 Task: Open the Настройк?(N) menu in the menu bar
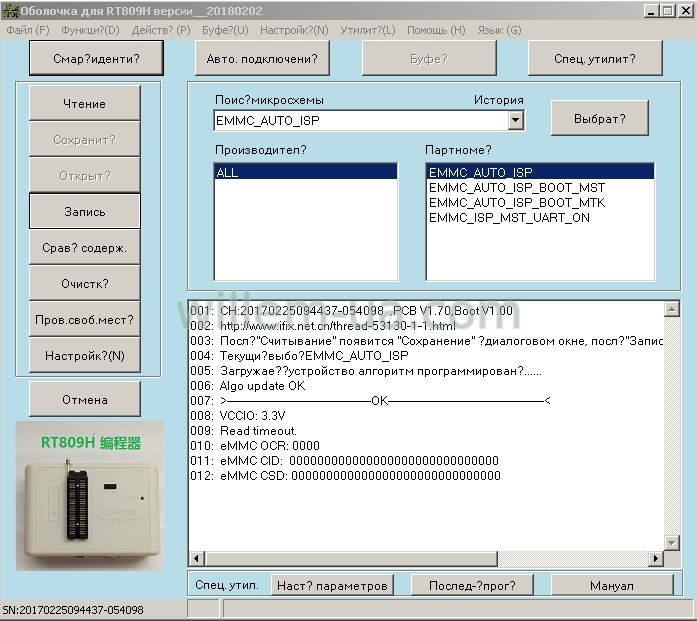[294, 30]
